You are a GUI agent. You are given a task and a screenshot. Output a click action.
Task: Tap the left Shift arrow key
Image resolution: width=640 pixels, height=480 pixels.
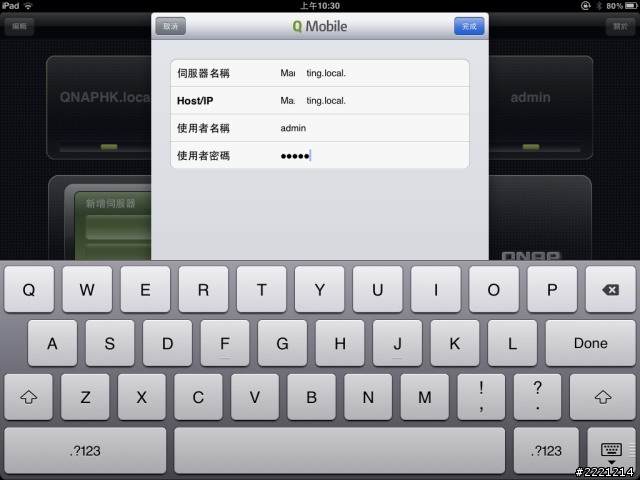[29, 397]
